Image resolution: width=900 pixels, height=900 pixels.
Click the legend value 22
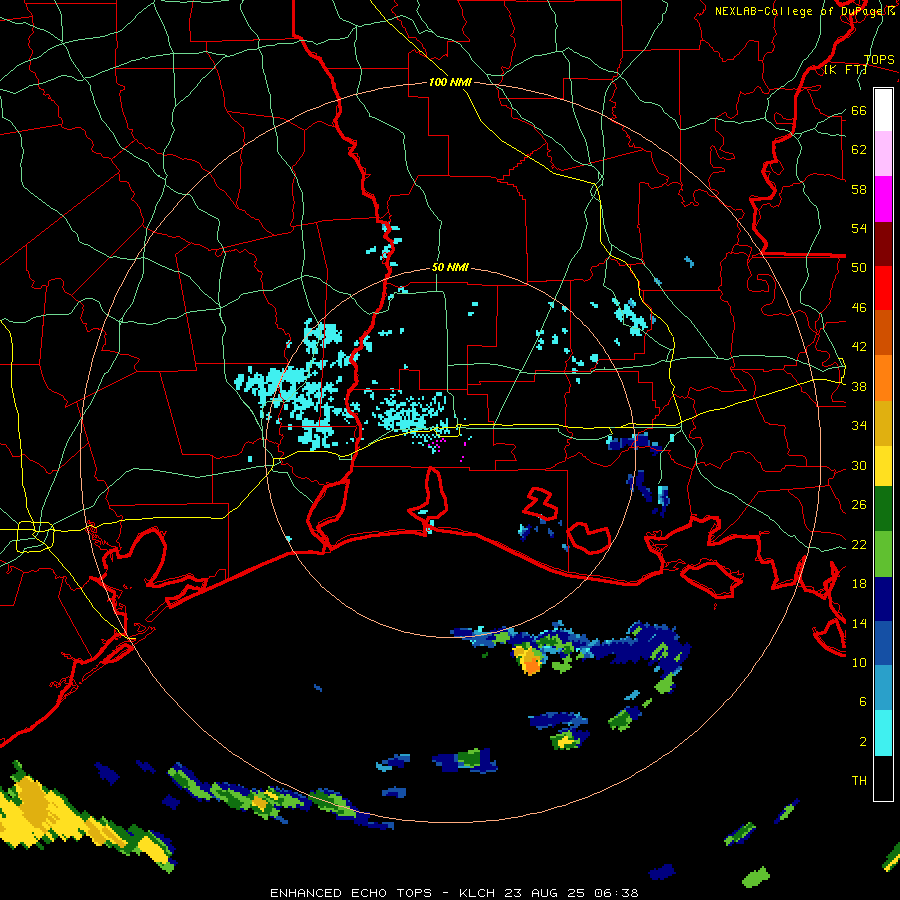click(x=859, y=545)
